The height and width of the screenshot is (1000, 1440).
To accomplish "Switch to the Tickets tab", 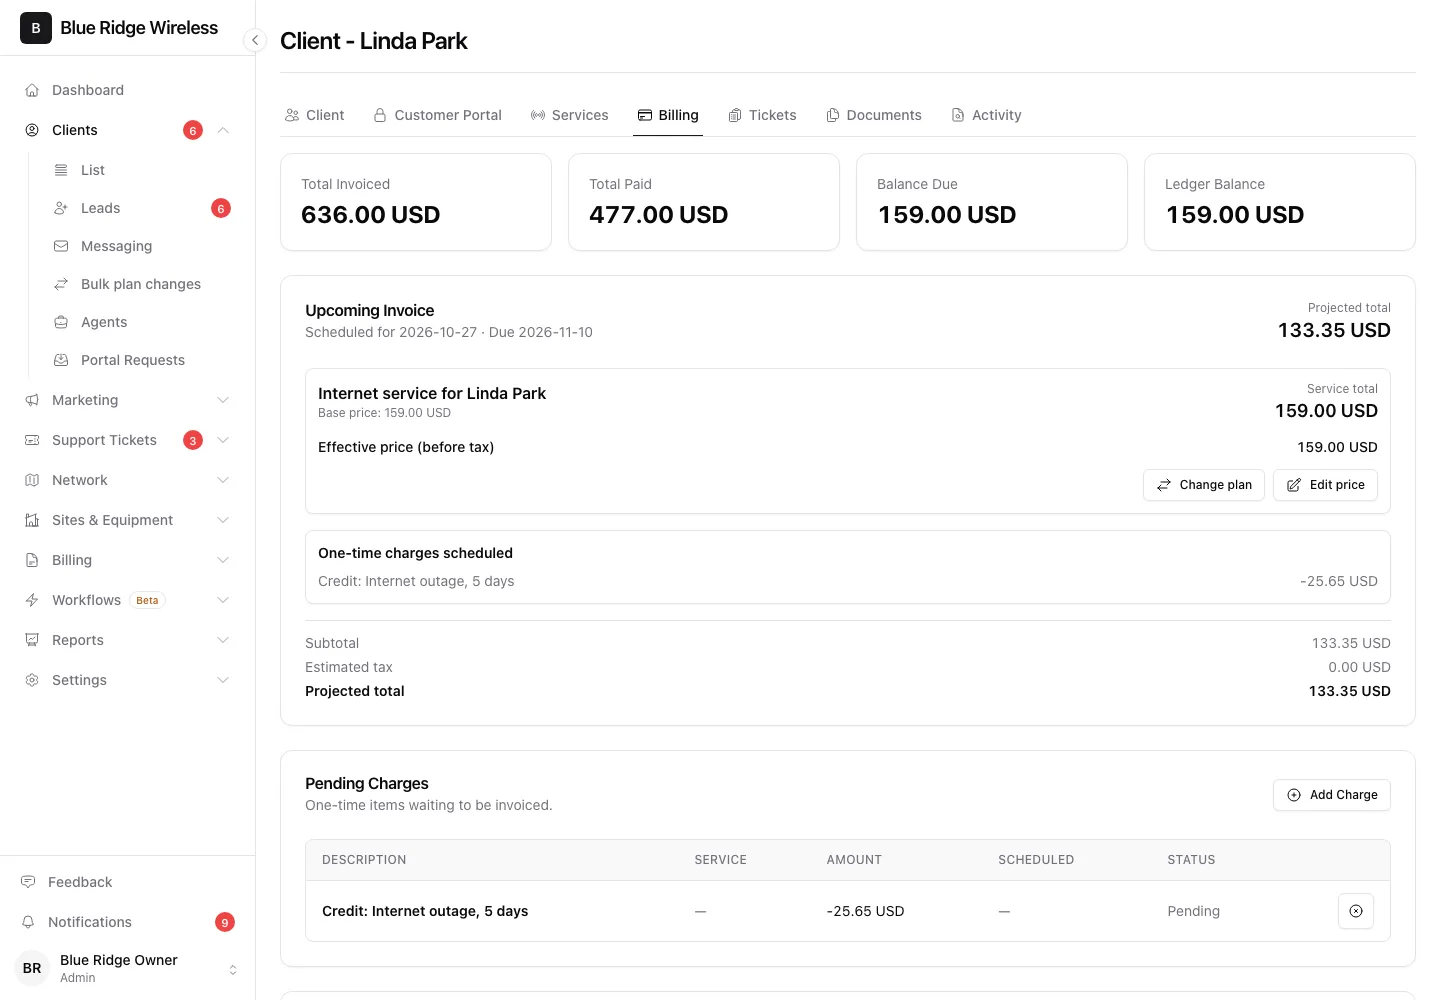I will pyautogui.click(x=762, y=115).
